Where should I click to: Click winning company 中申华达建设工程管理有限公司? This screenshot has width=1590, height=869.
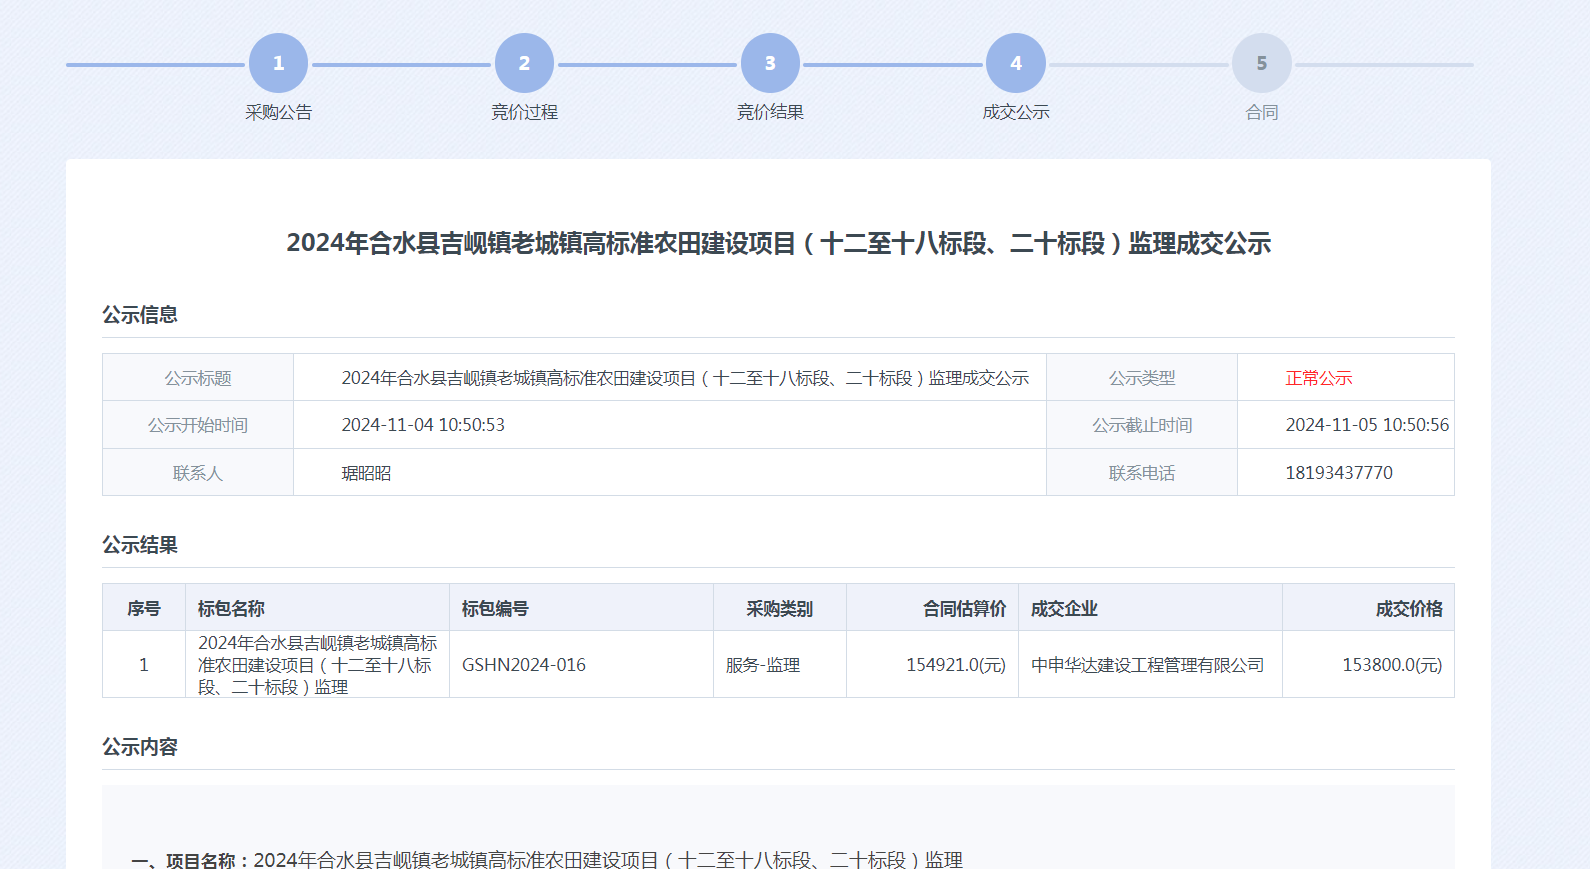[x=1147, y=665]
